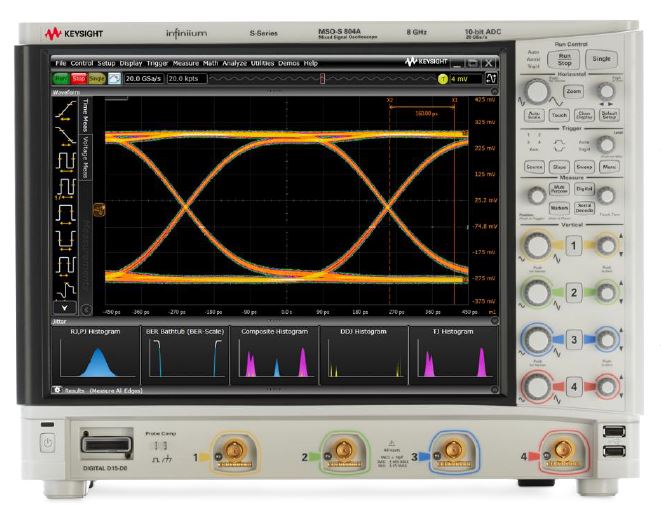Click the front-panel Markers key
The width and height of the screenshot is (661, 506).
[x=559, y=207]
